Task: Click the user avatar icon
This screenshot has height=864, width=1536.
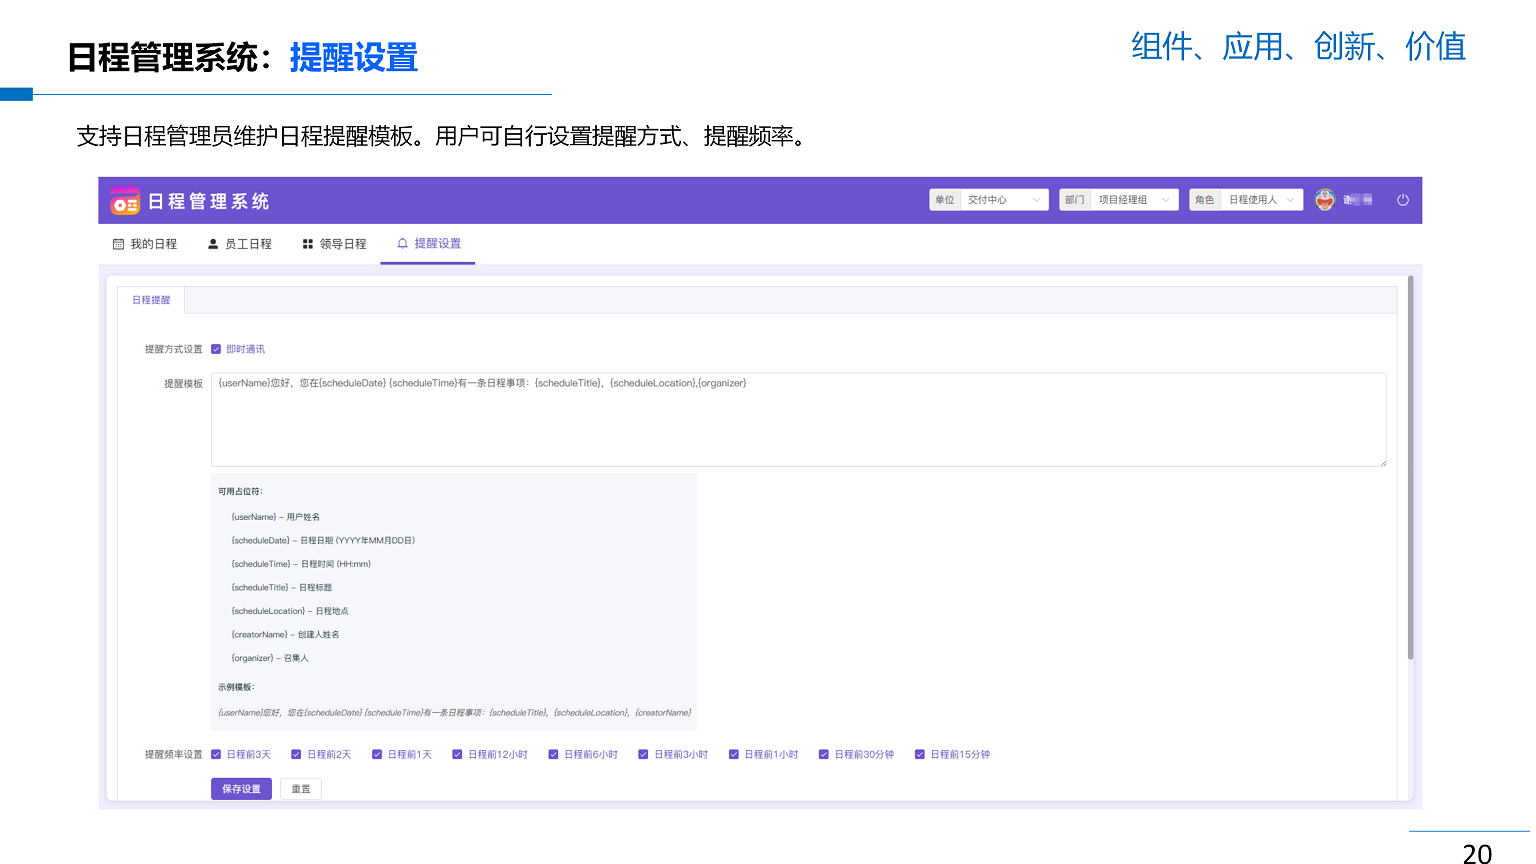Action: point(1324,200)
